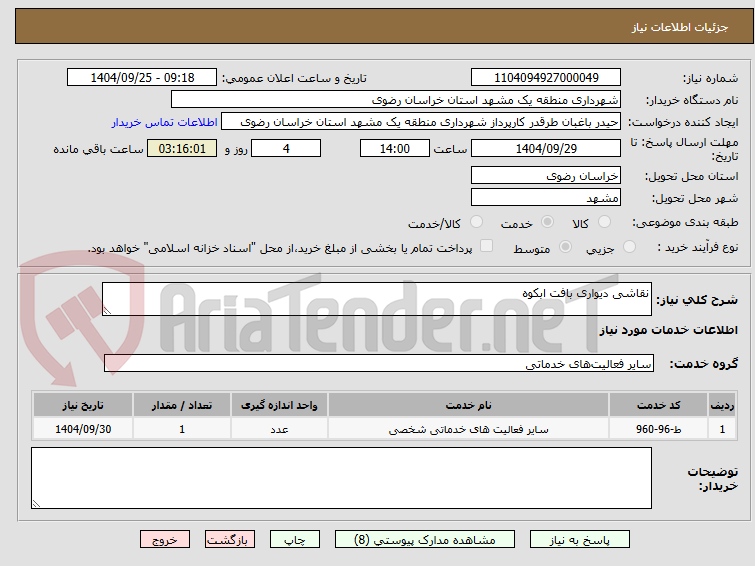Click the buyer notes text area
The width and height of the screenshot is (755, 566).
click(x=341, y=478)
